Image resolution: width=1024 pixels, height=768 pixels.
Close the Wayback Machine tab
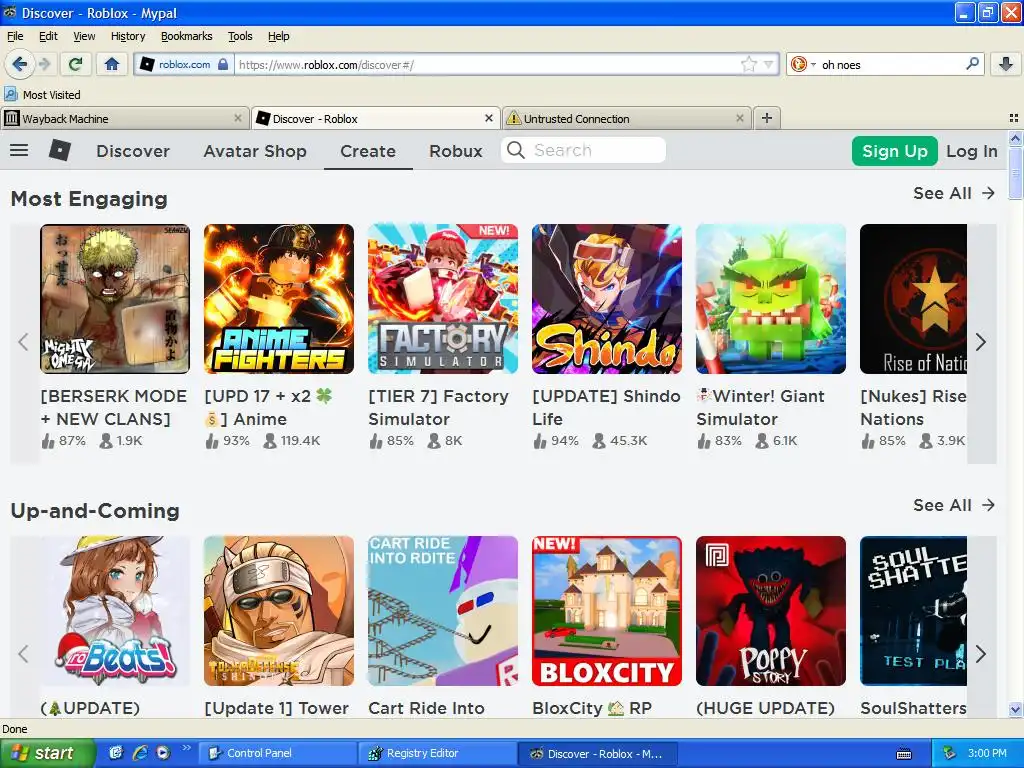pos(238,118)
